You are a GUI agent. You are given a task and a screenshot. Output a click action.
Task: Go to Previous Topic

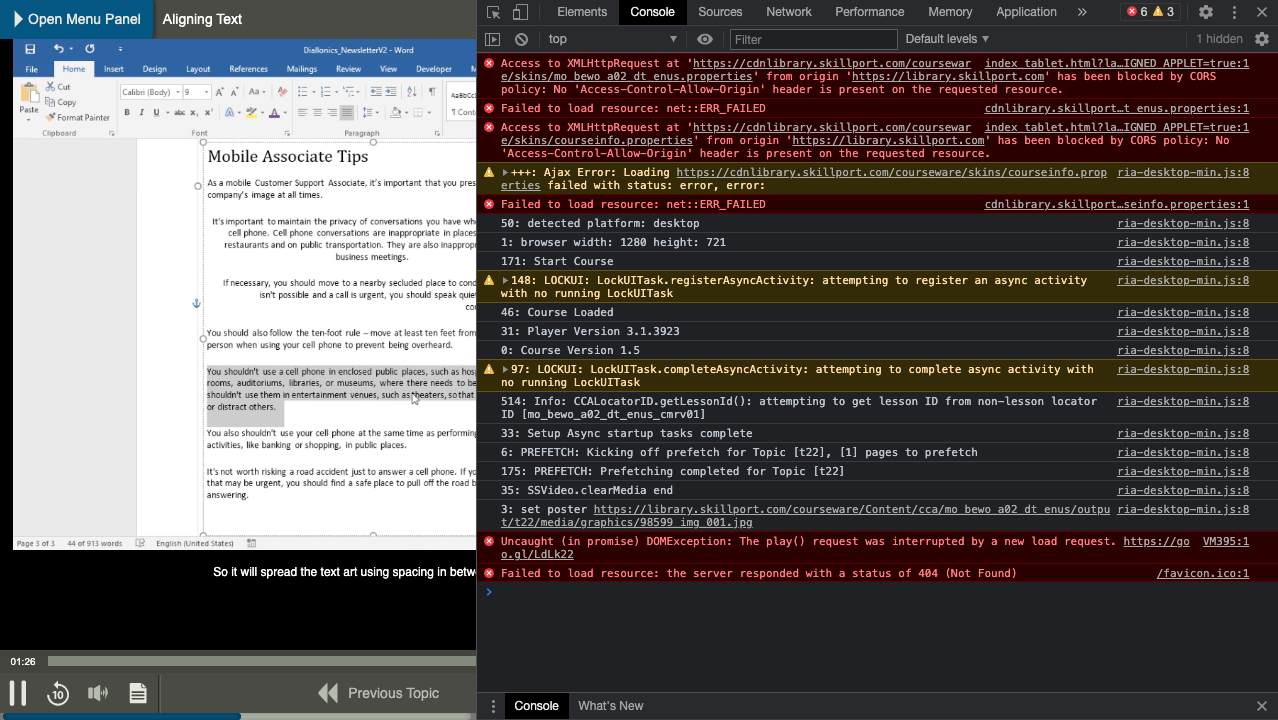379,693
